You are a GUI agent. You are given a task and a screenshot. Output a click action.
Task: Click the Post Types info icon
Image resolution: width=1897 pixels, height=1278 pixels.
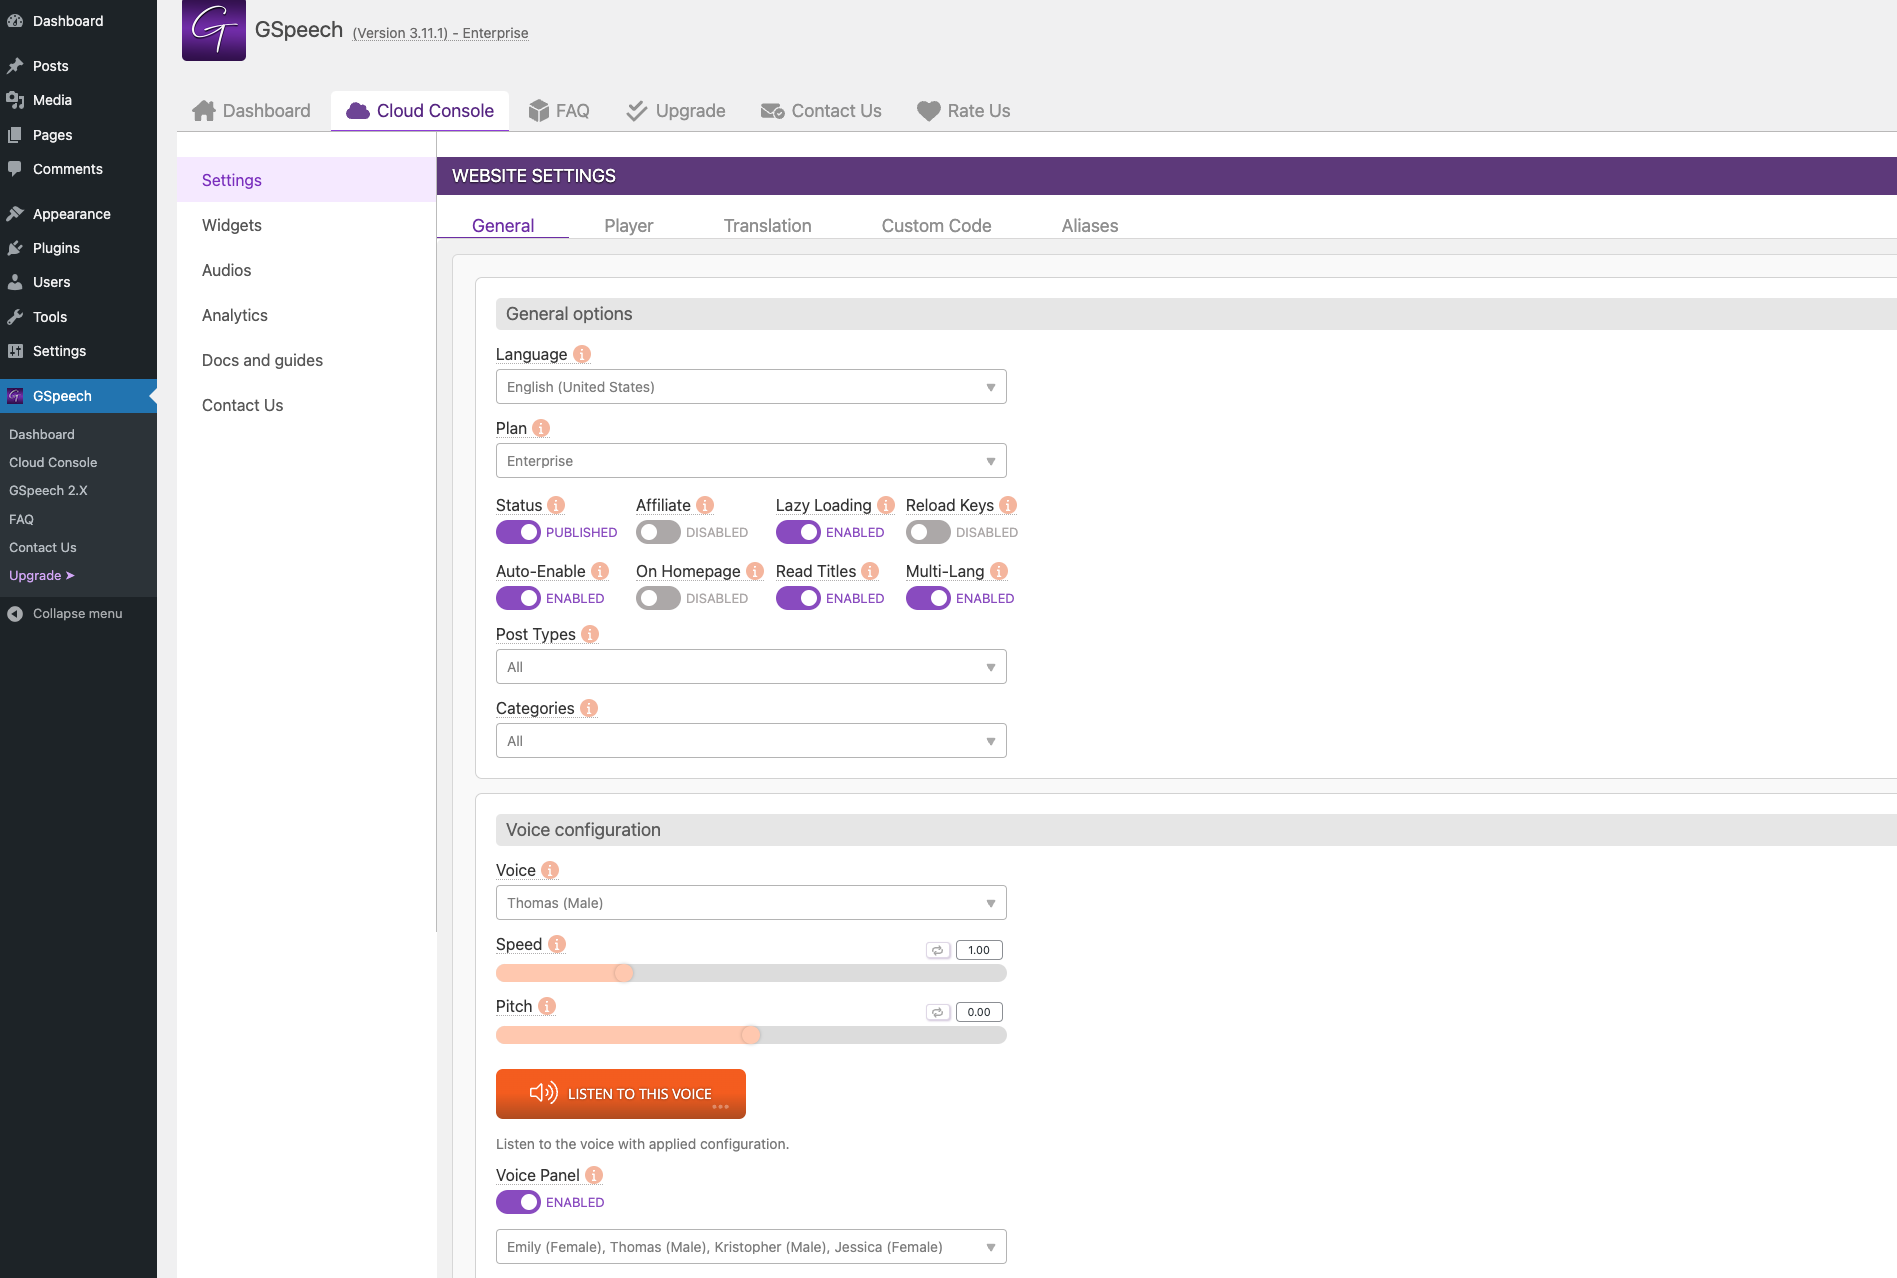(590, 634)
